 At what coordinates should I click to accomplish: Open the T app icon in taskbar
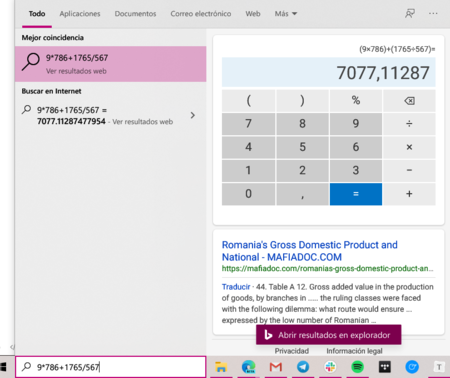coord(439,367)
